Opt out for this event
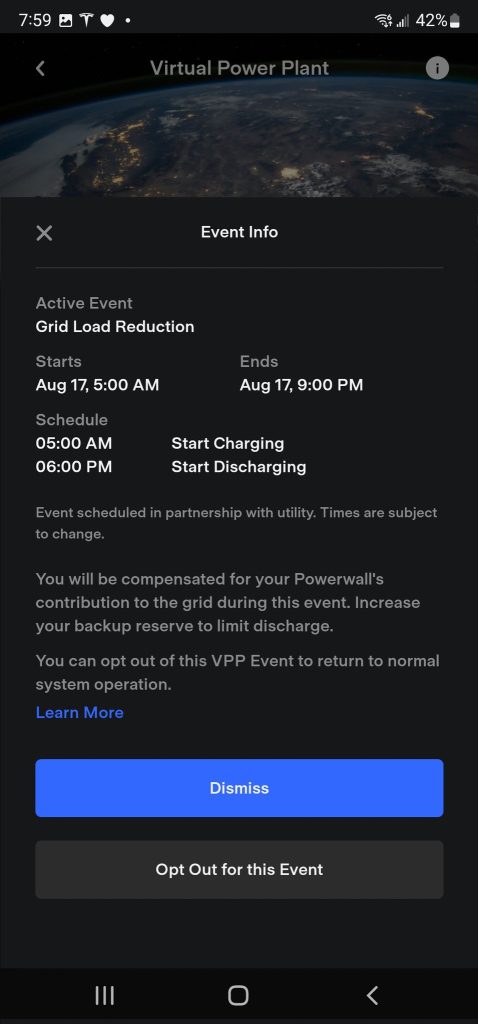478x1024 pixels. point(239,869)
